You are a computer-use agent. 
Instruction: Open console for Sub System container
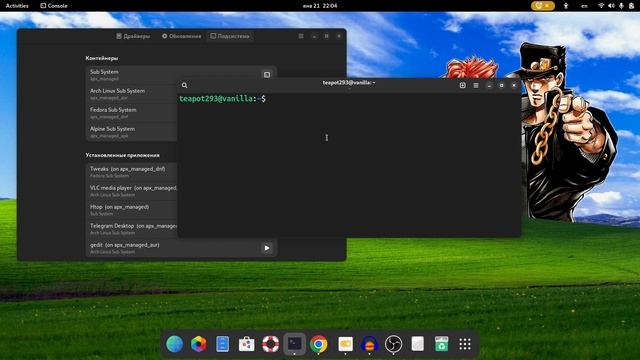267,75
